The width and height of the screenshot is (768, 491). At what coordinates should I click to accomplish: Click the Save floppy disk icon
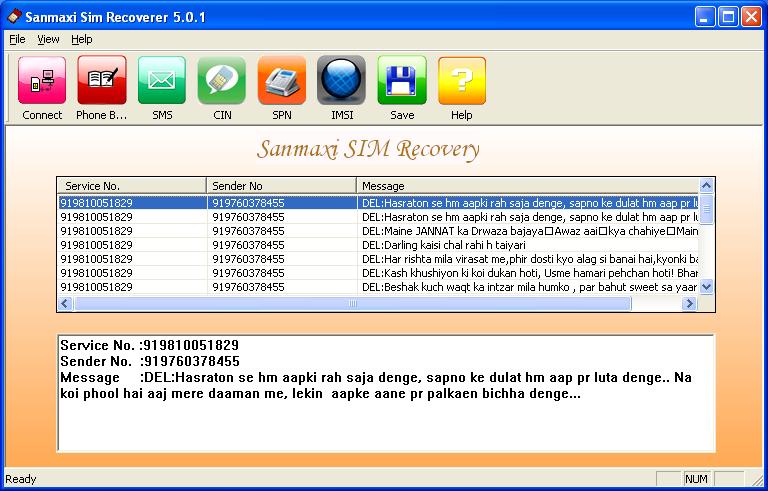click(402, 81)
